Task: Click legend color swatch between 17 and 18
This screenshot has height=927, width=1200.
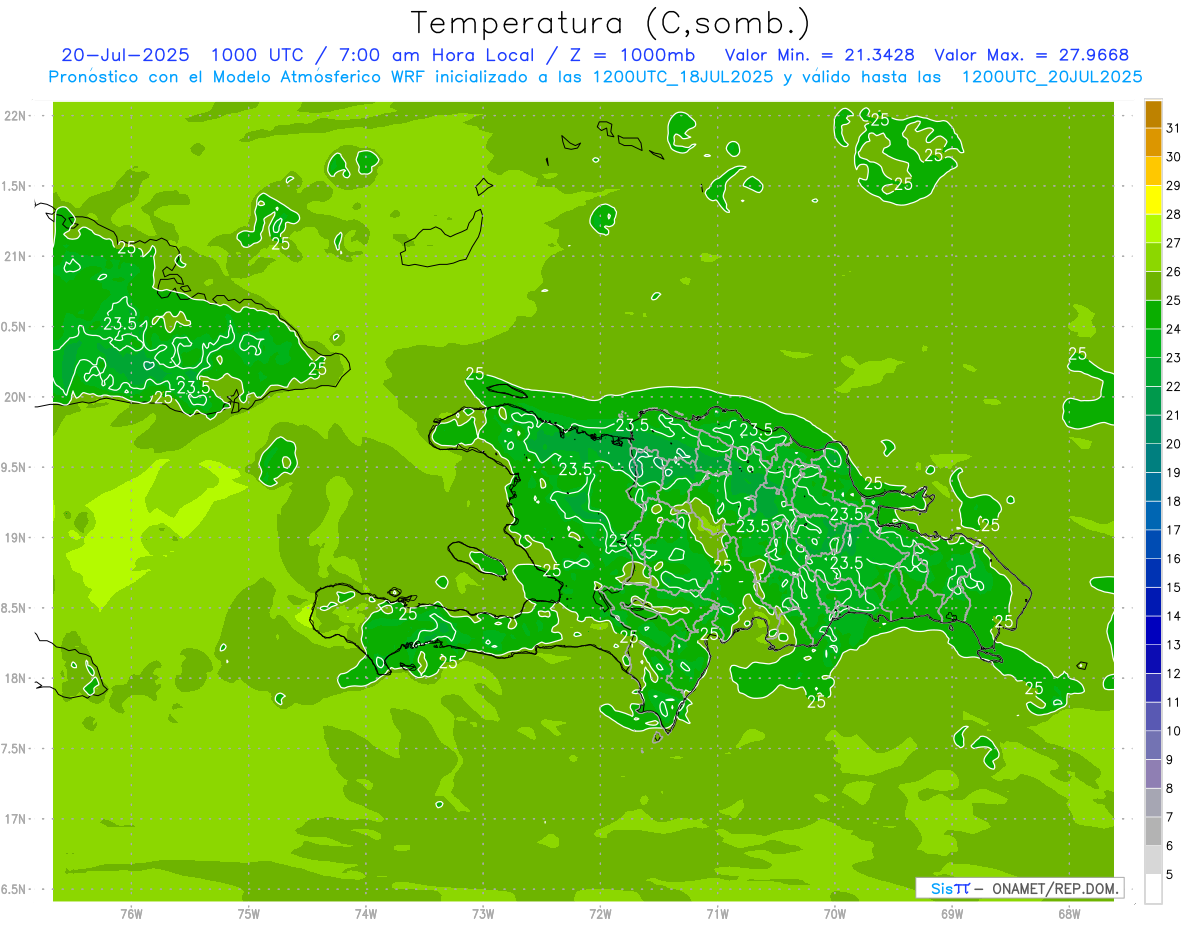Action: [x=1153, y=516]
